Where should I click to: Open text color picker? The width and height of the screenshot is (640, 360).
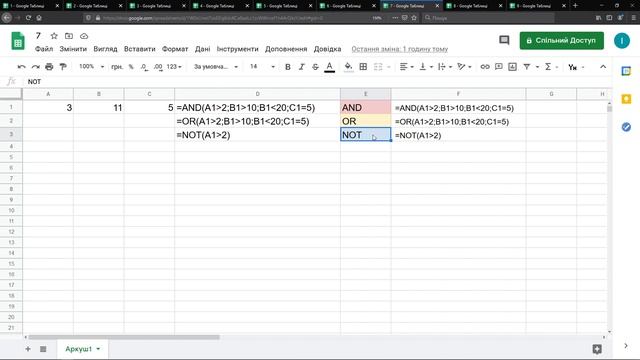coord(329,67)
